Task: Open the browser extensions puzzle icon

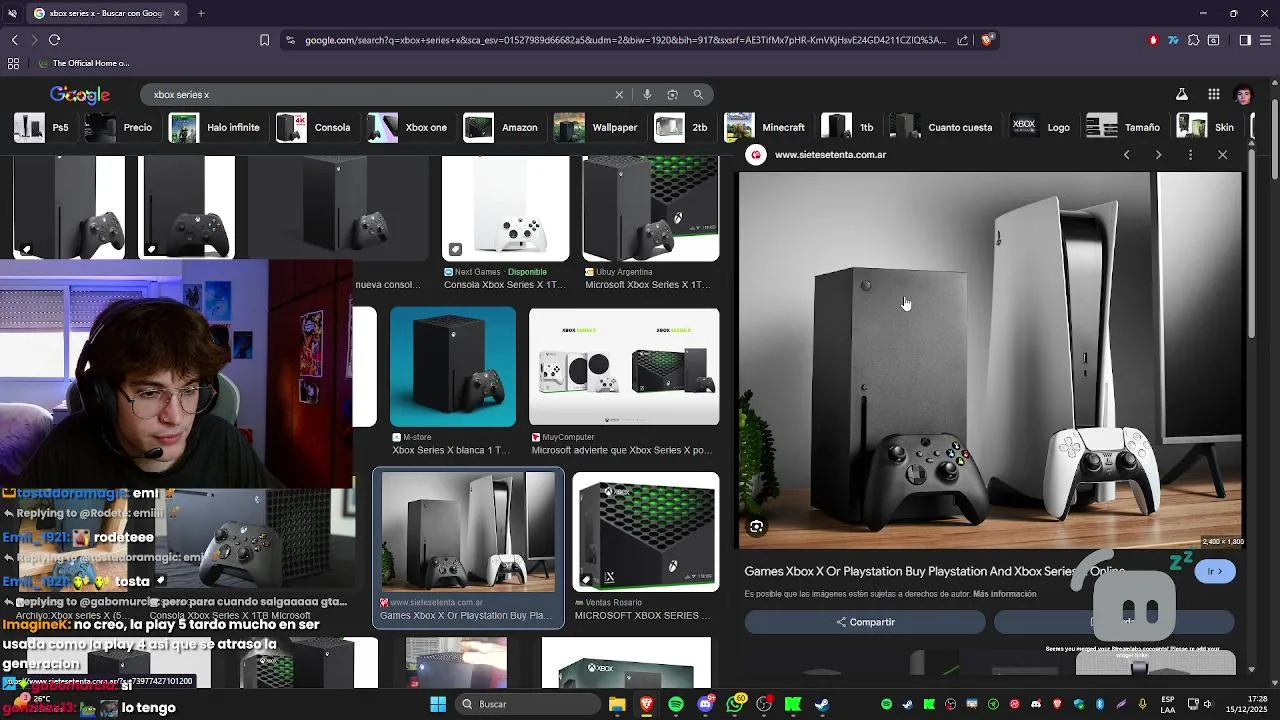Action: click(x=1193, y=40)
